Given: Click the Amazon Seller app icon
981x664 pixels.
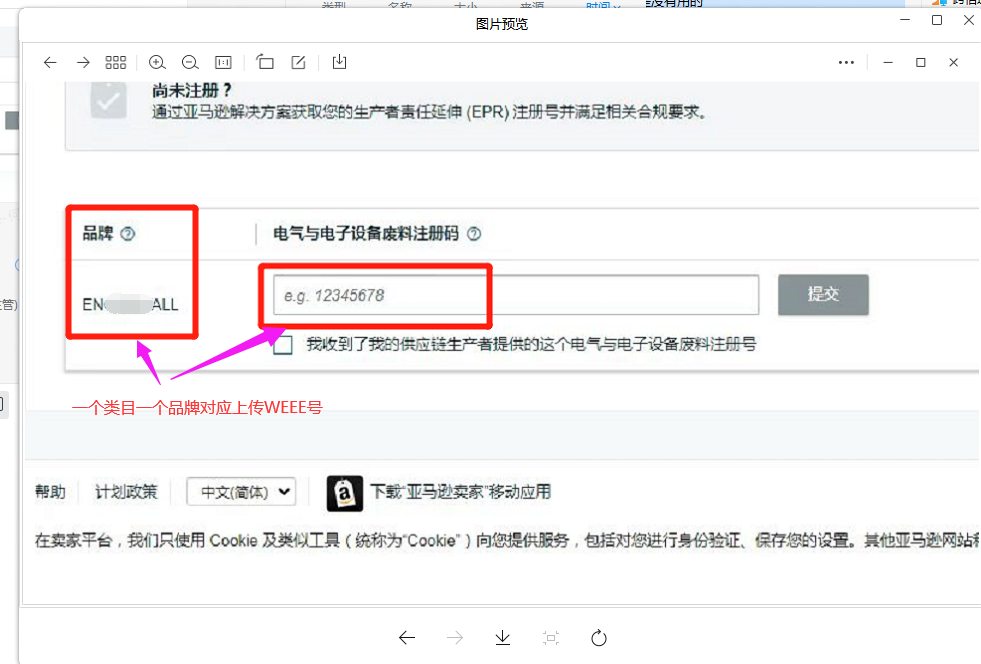Looking at the screenshot, I should [x=345, y=494].
